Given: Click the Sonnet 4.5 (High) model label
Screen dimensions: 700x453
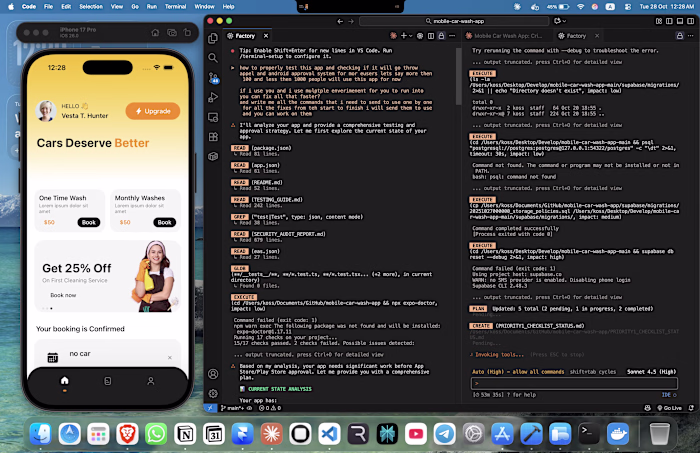Looking at the screenshot, I should click(651, 371).
